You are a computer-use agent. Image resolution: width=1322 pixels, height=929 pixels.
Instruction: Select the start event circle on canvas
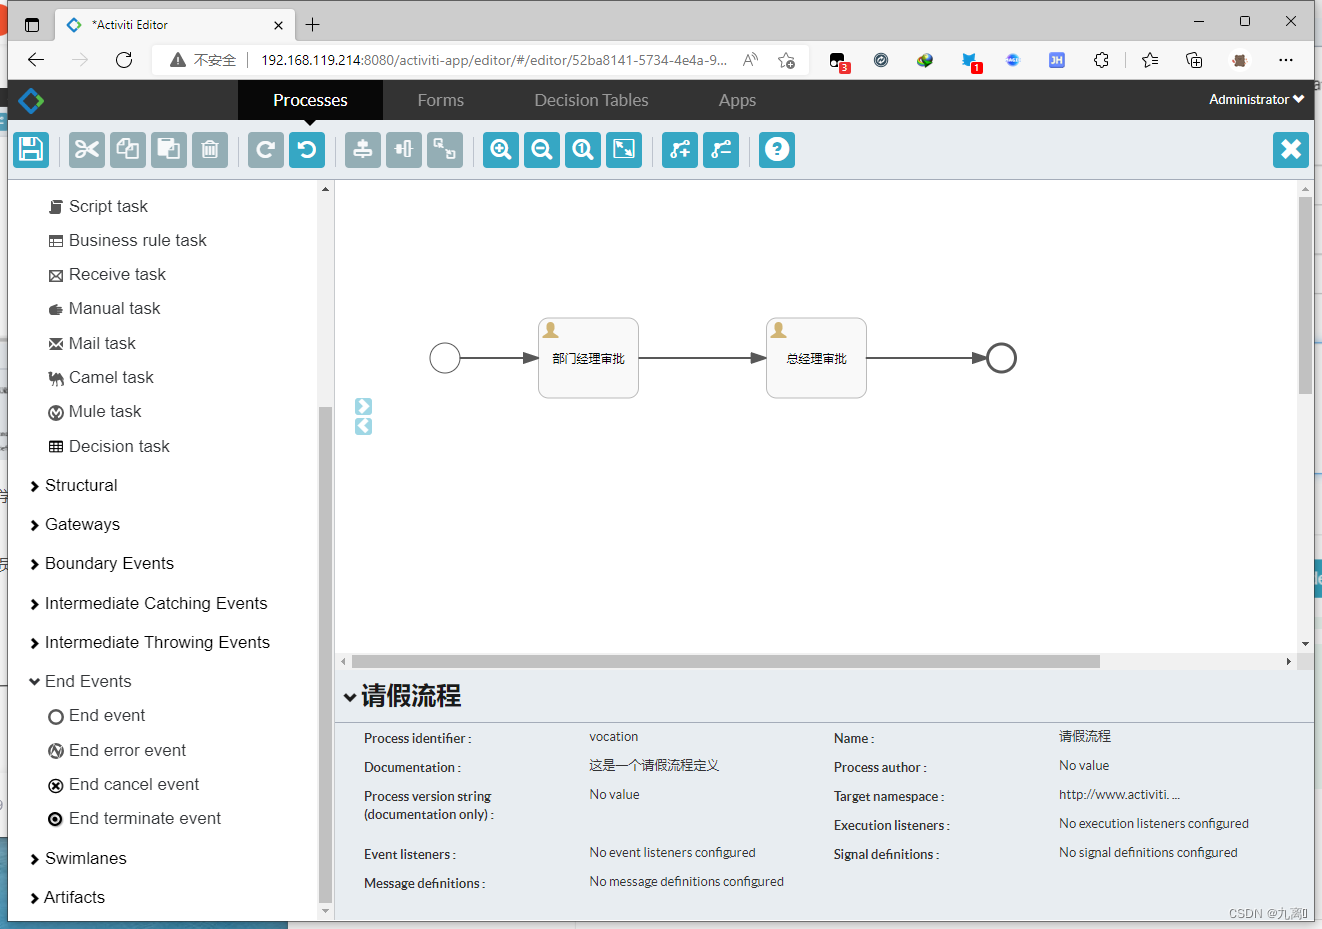(445, 358)
